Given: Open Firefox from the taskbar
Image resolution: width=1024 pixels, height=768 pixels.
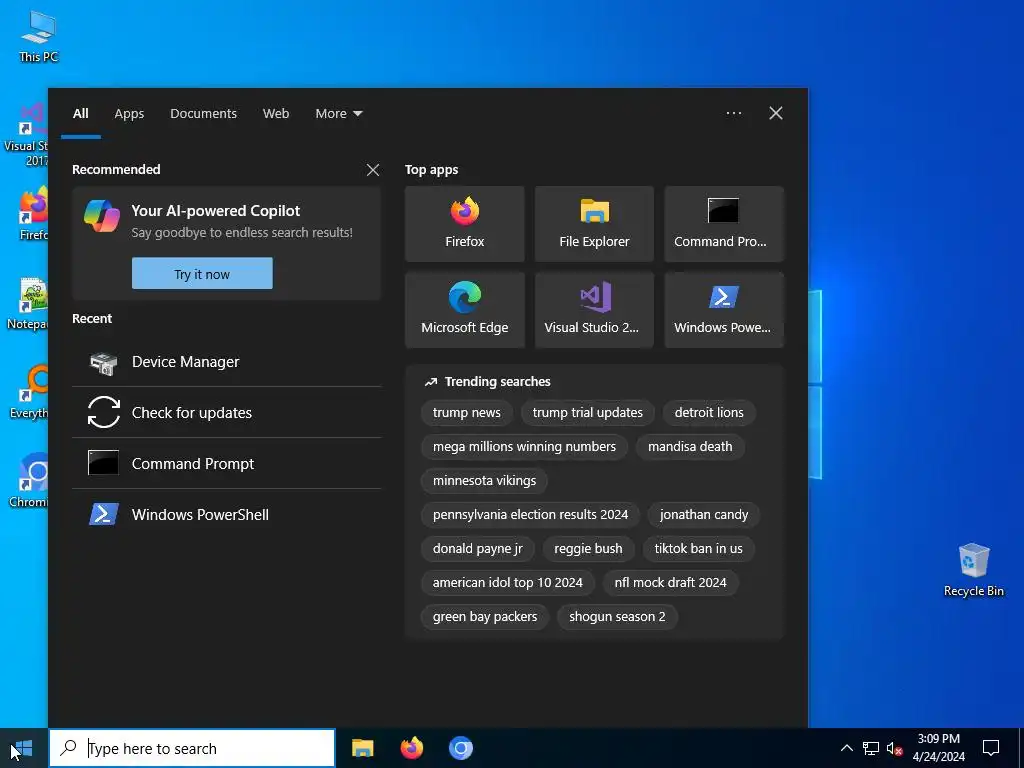Looking at the screenshot, I should click(x=411, y=748).
